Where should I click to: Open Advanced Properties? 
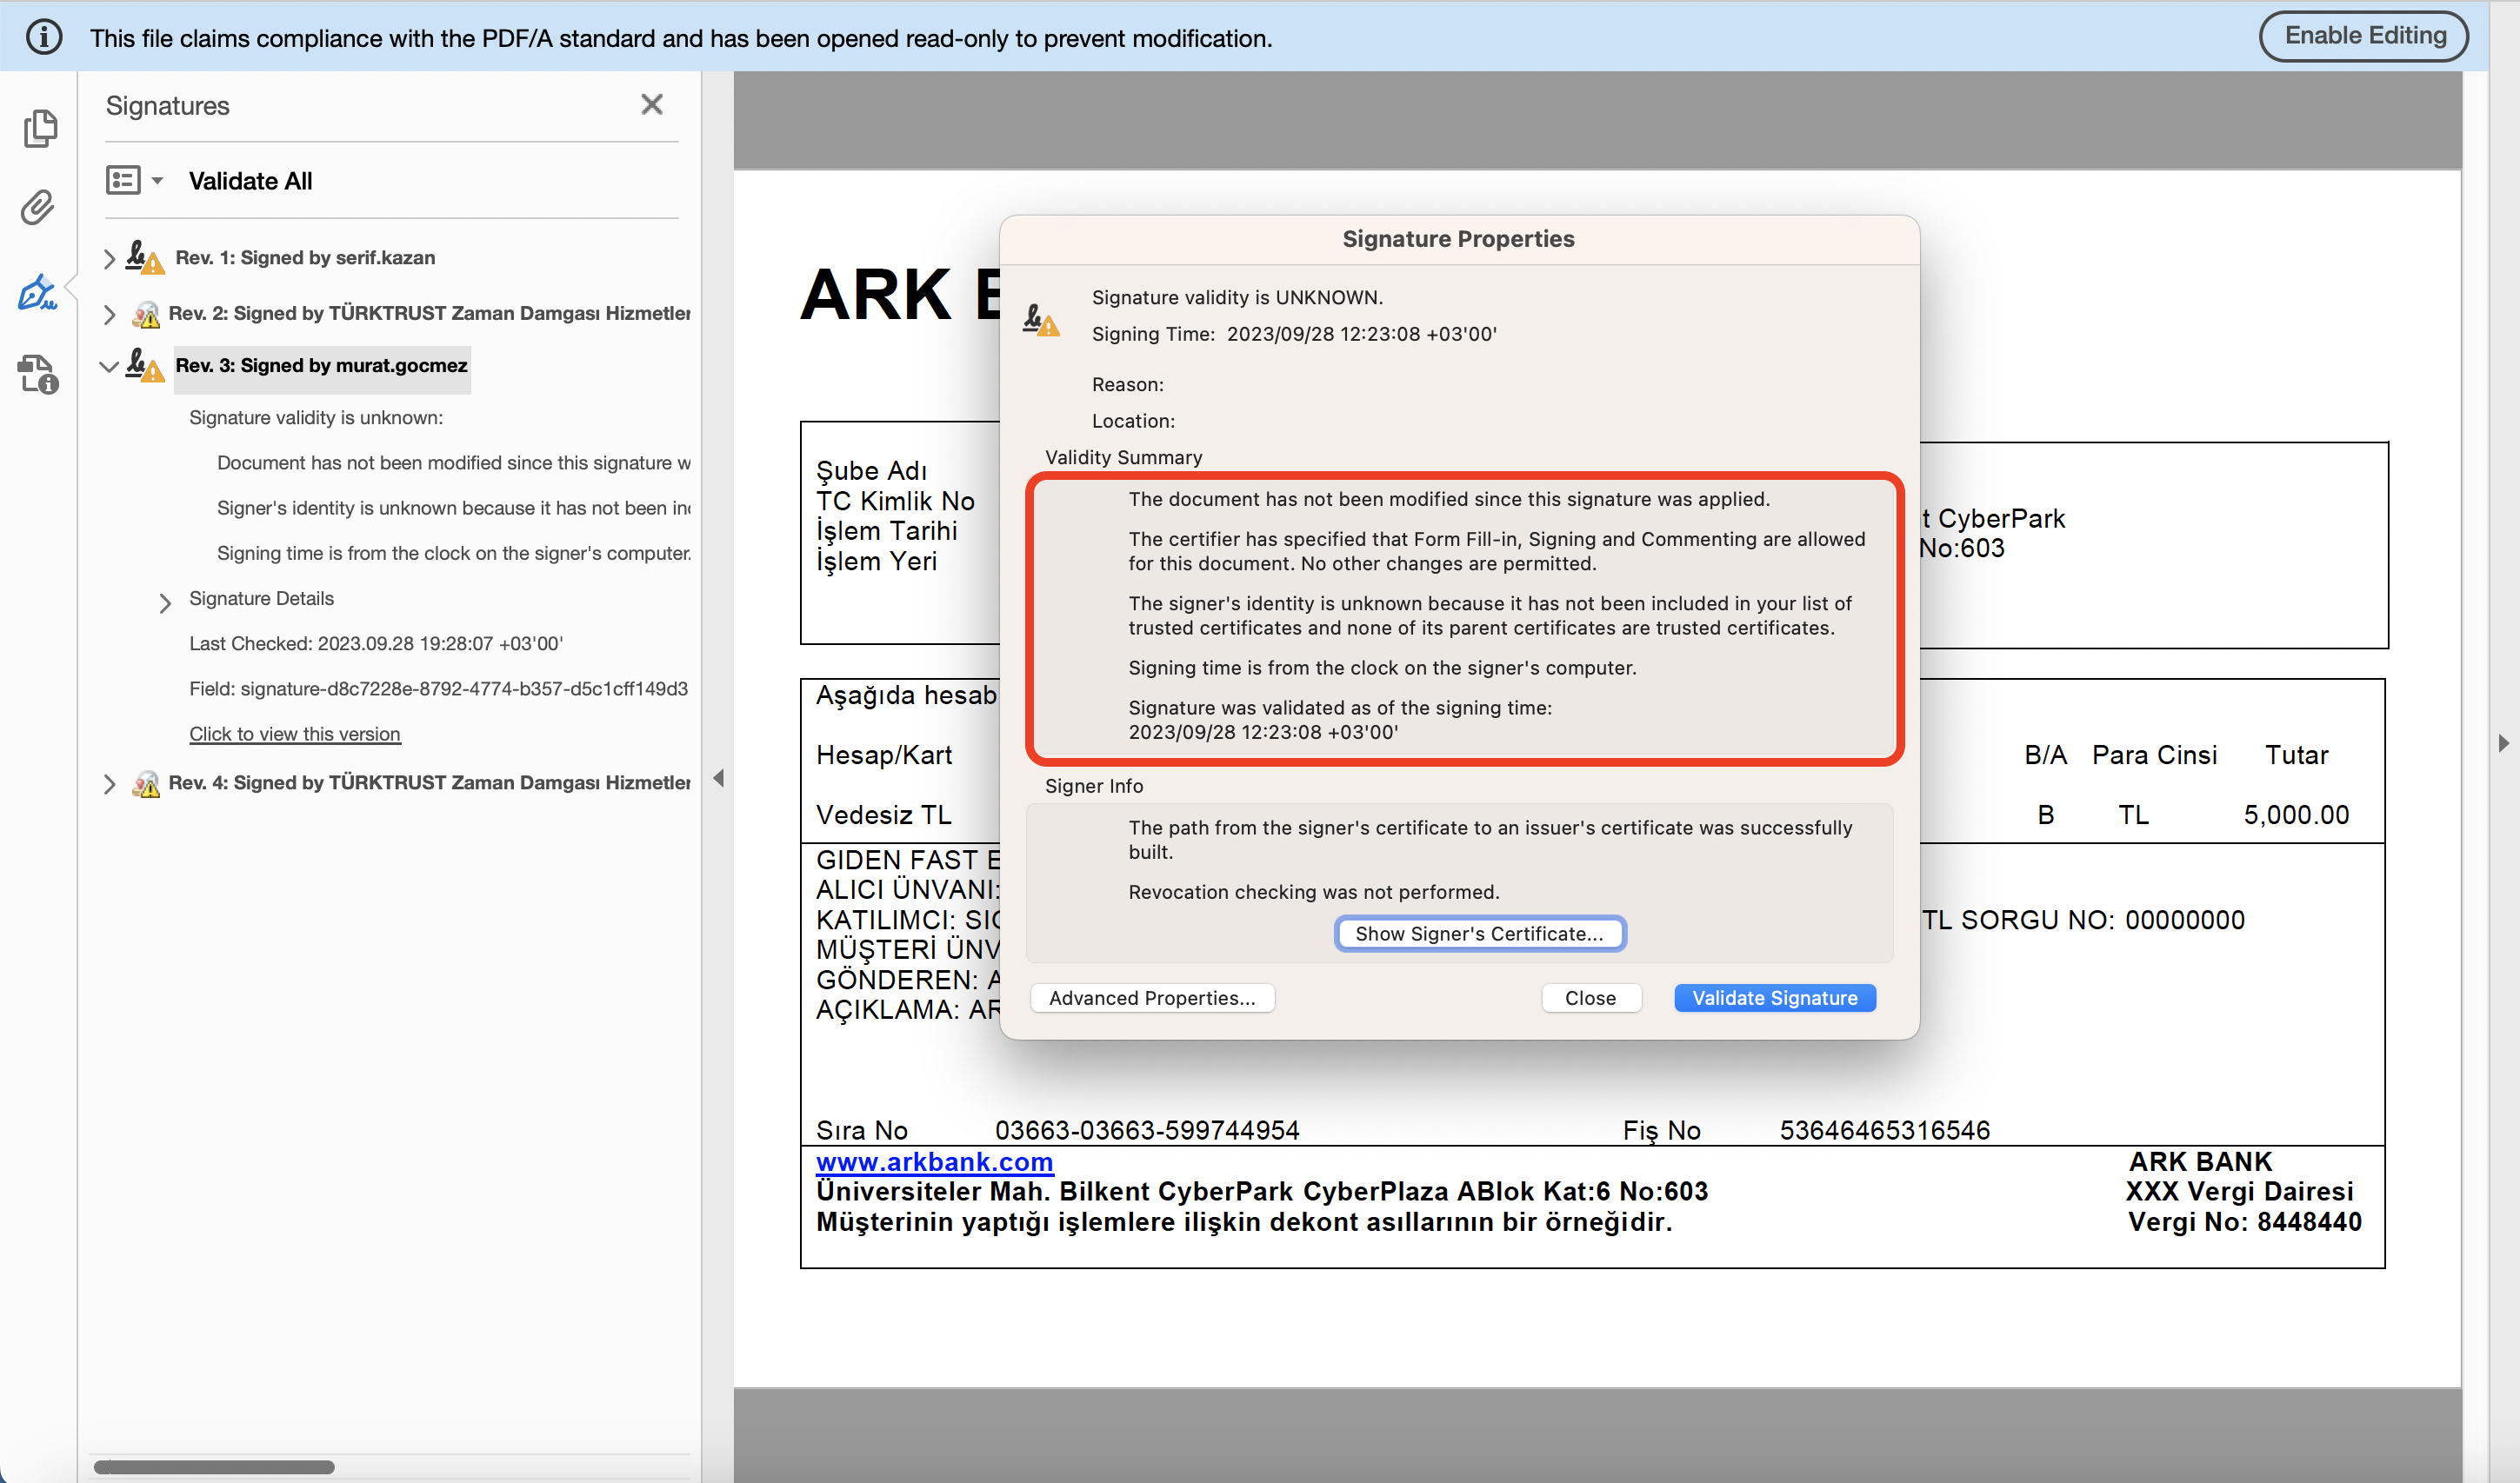[x=1152, y=998]
